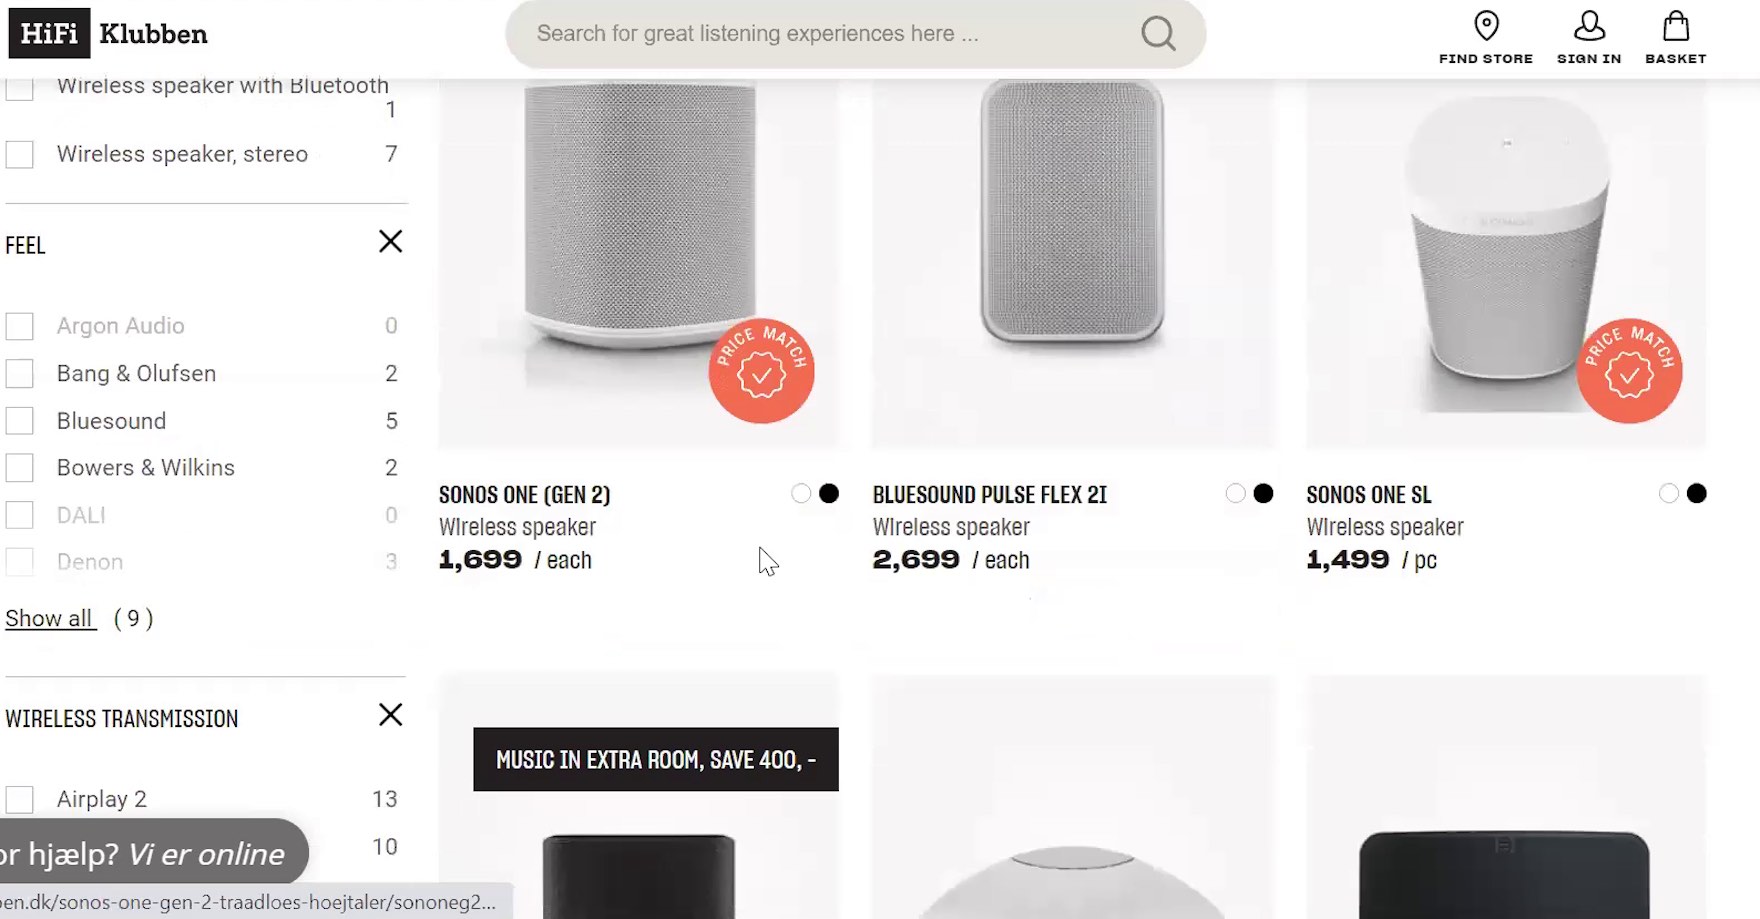Image resolution: width=1760 pixels, height=919 pixels.
Task: Expand brand list with Show all
Action: pyautogui.click(x=50, y=619)
